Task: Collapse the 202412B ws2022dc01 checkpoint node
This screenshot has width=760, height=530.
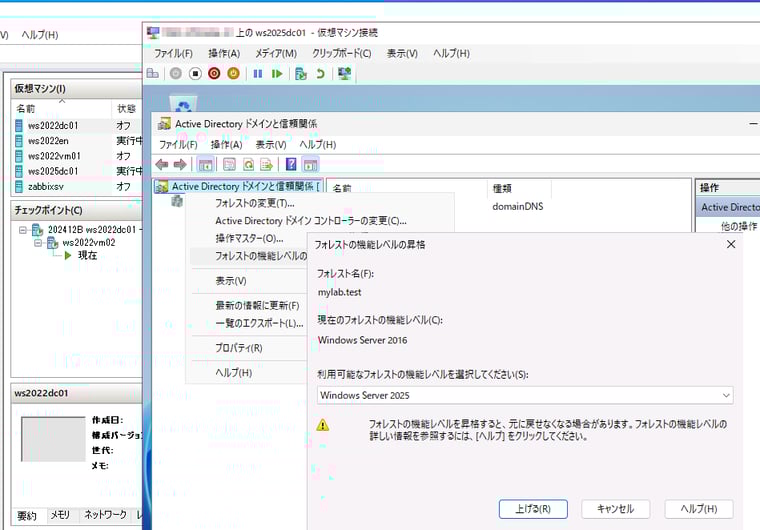Action: click(x=22, y=230)
